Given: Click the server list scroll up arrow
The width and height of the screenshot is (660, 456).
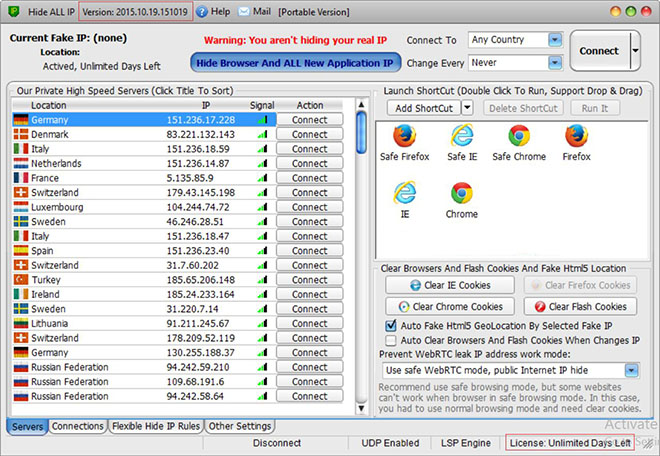Looking at the screenshot, I should (x=361, y=104).
